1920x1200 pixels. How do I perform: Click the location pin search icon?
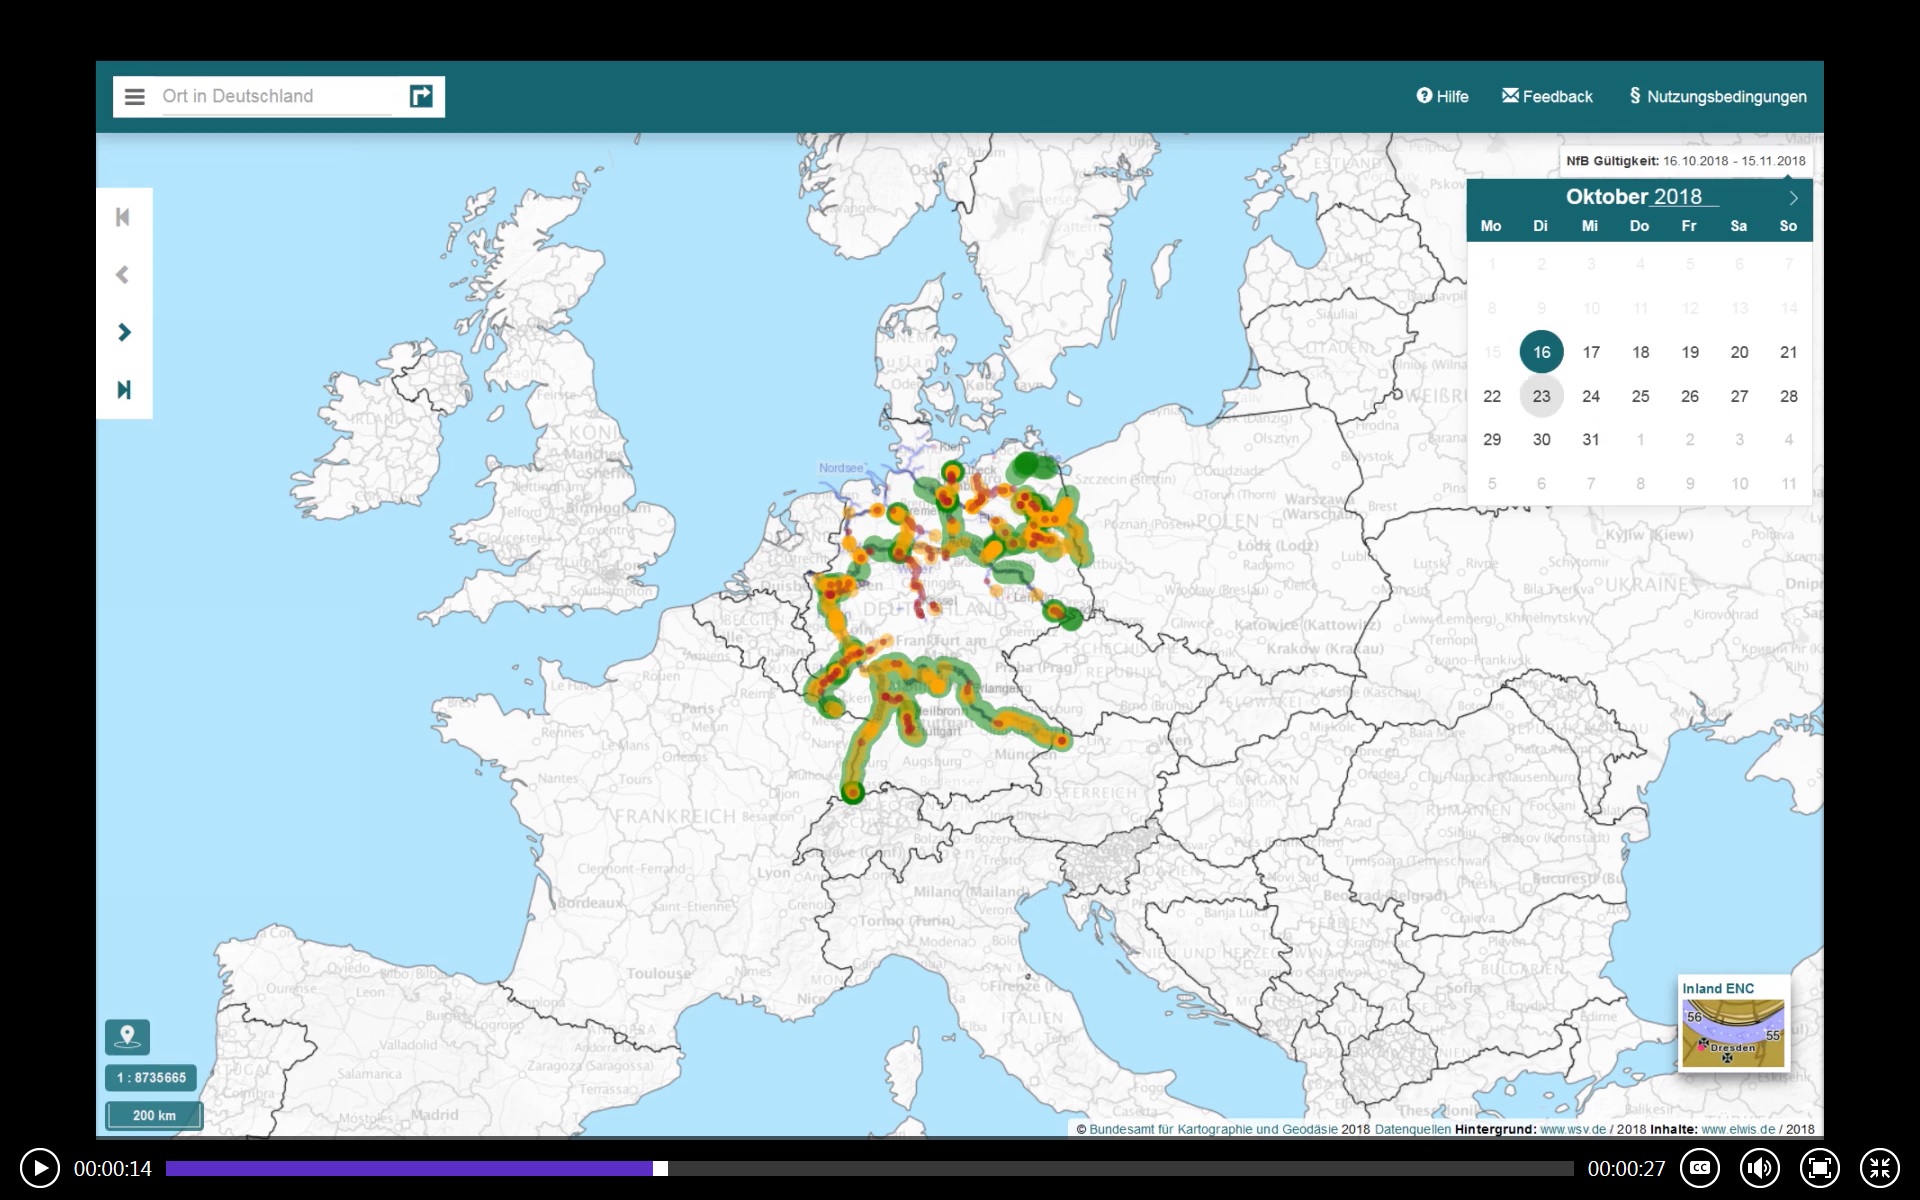click(x=127, y=1035)
